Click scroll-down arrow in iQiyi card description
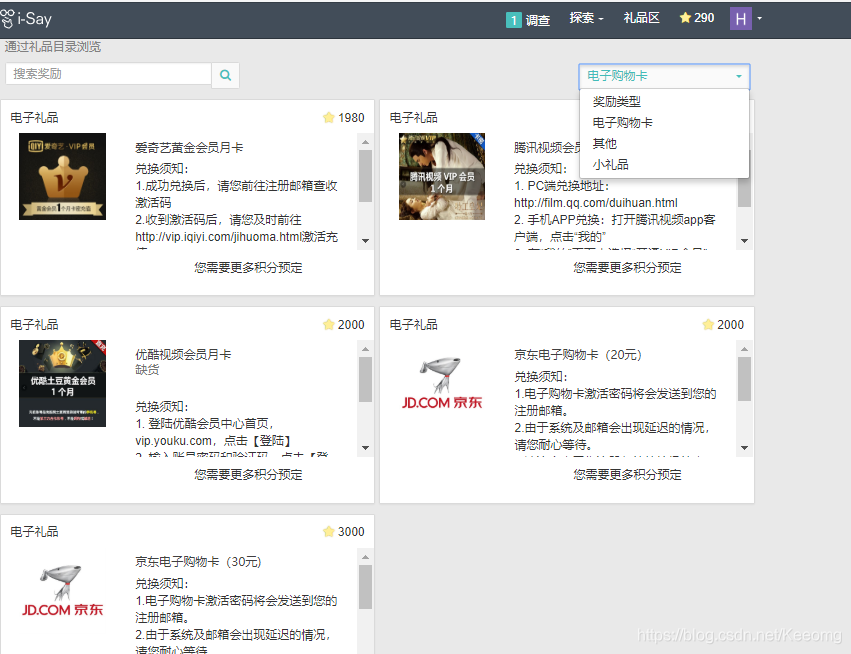851x654 pixels. coord(365,240)
